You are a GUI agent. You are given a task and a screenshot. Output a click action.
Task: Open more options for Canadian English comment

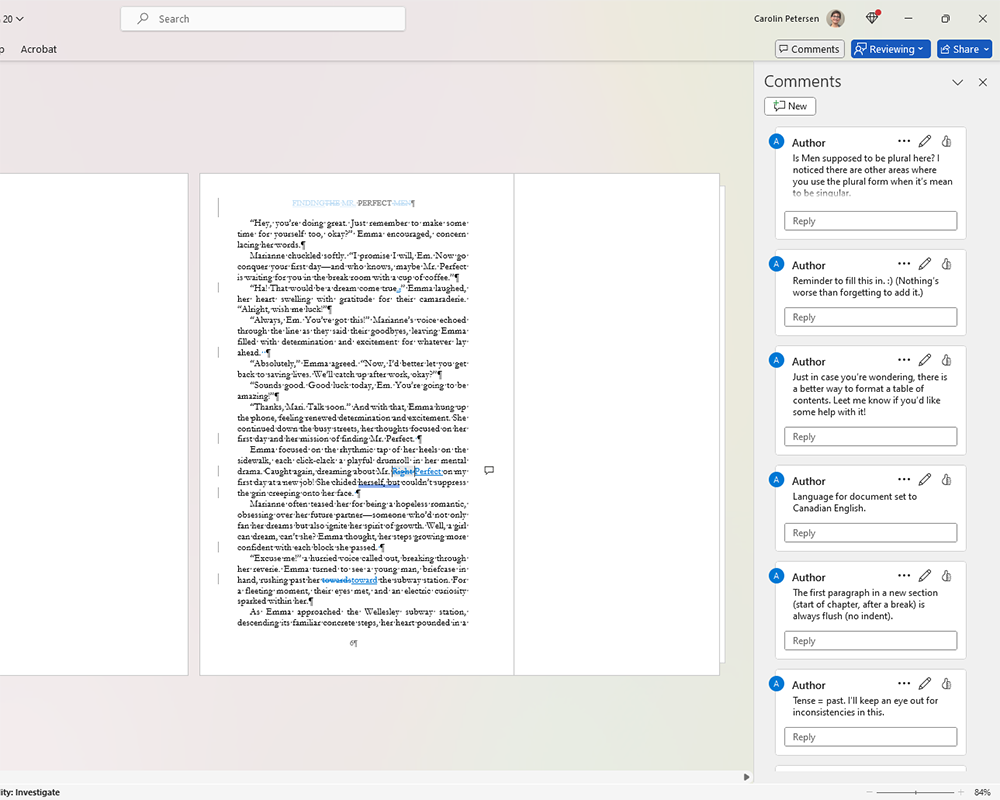904,479
